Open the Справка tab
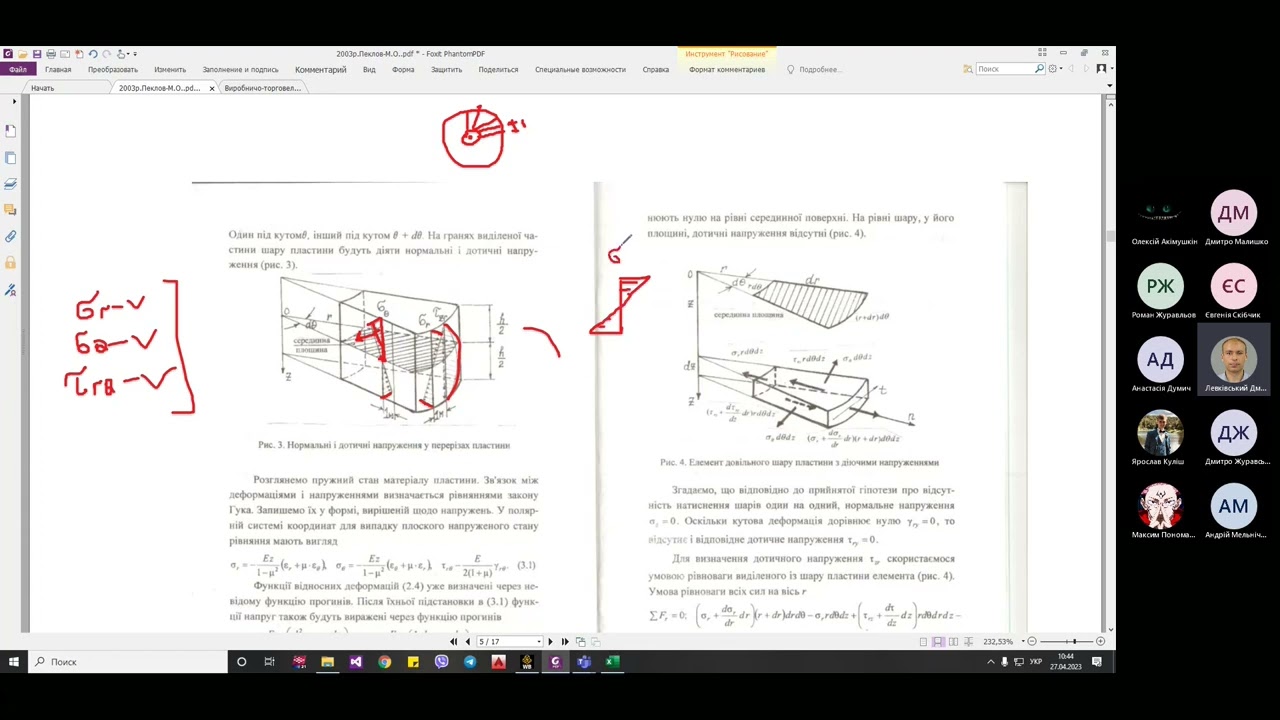 point(656,70)
